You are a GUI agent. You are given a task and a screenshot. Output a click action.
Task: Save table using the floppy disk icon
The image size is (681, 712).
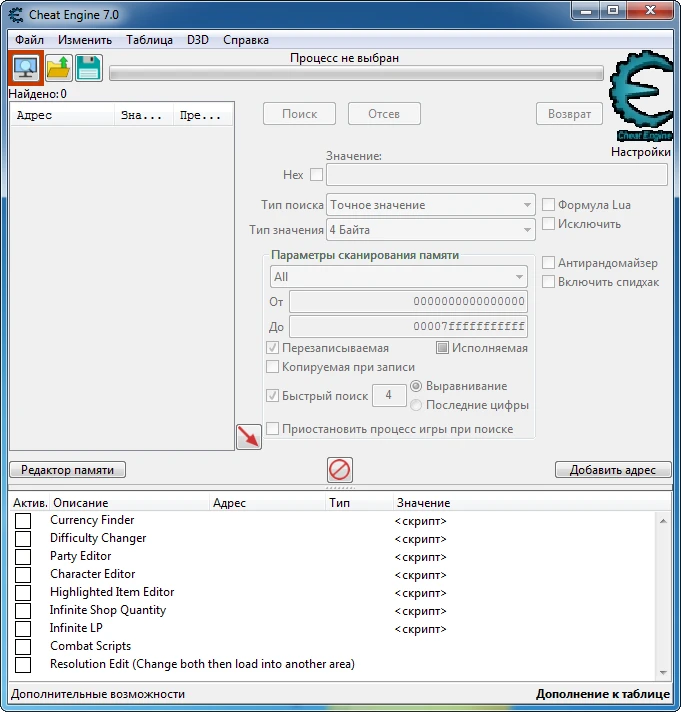click(x=89, y=68)
